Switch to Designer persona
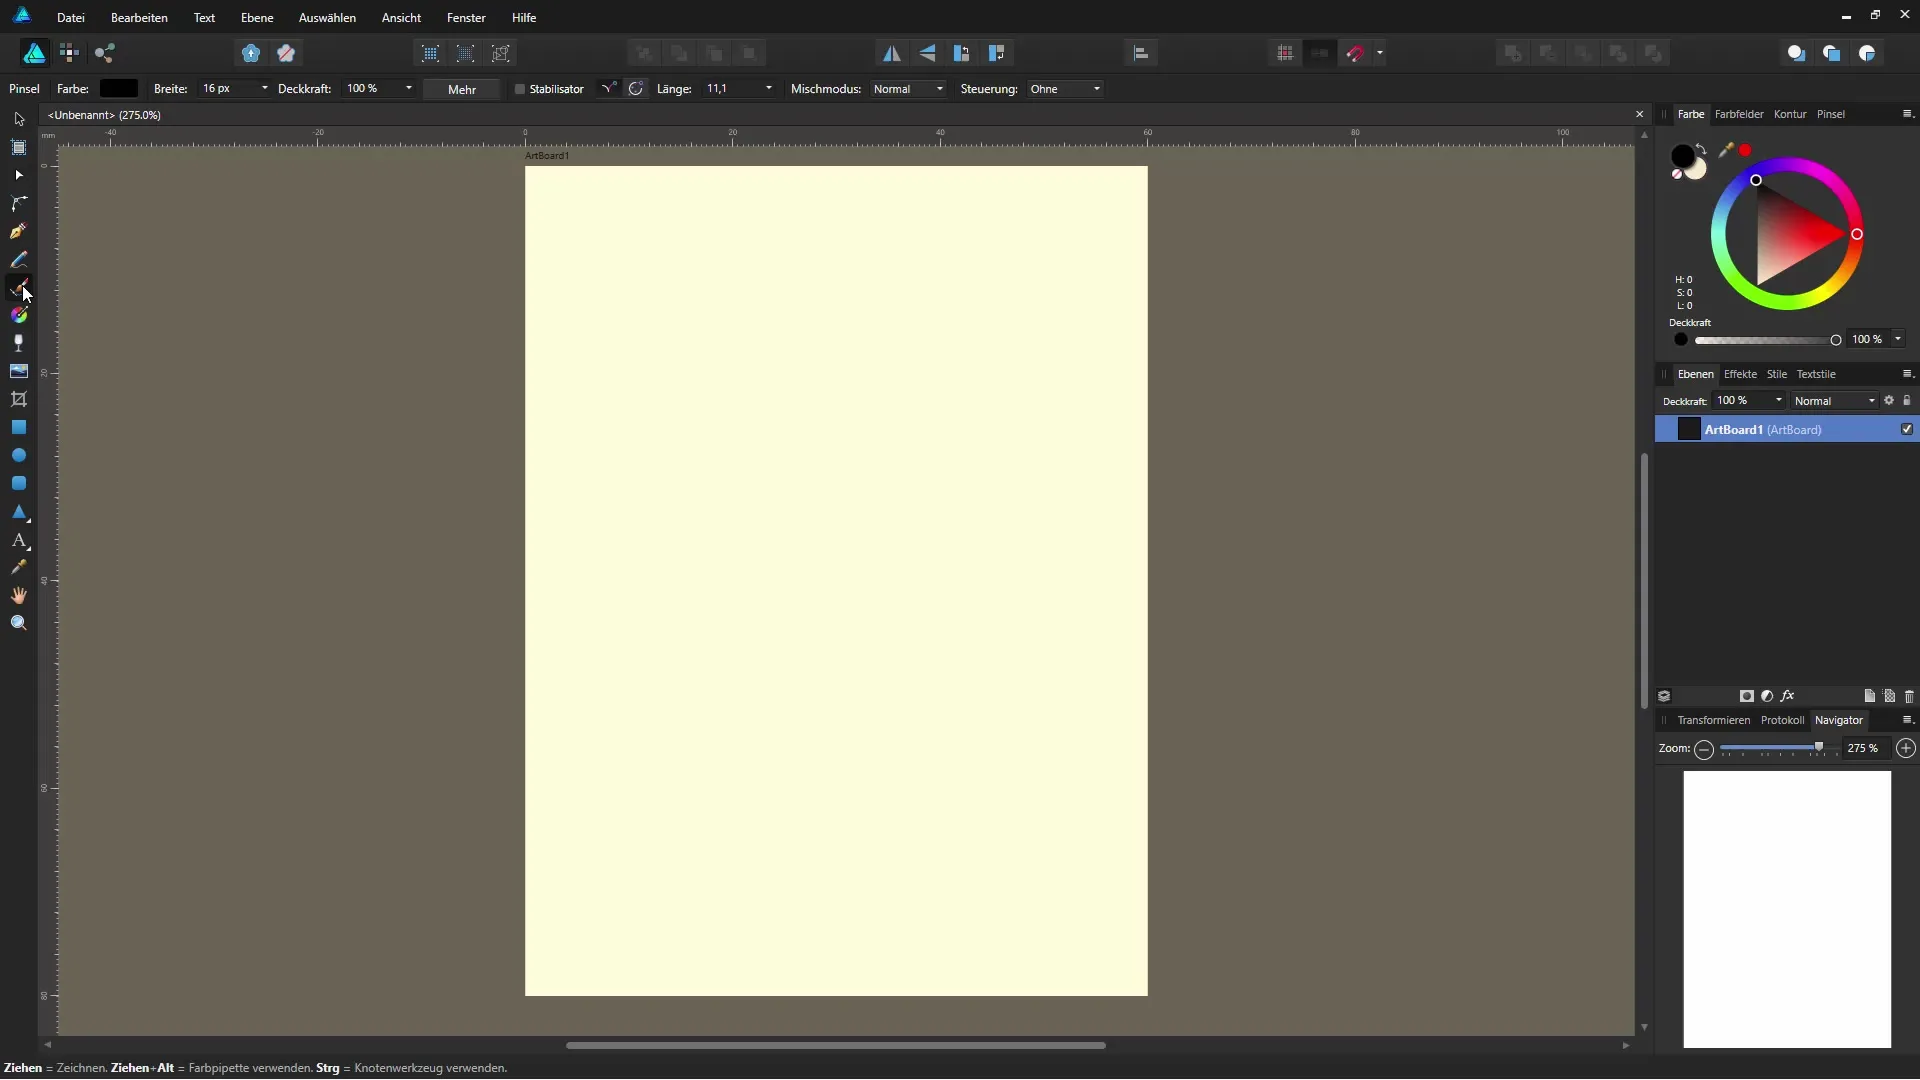The image size is (1920, 1080). click(35, 53)
